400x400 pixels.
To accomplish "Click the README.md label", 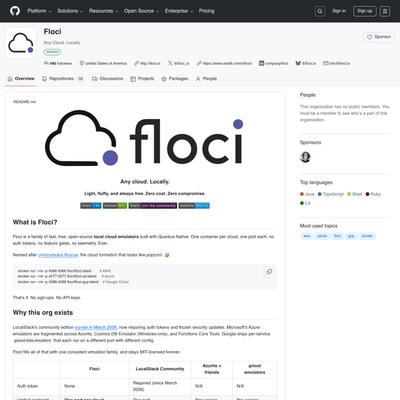I will tap(24, 102).
